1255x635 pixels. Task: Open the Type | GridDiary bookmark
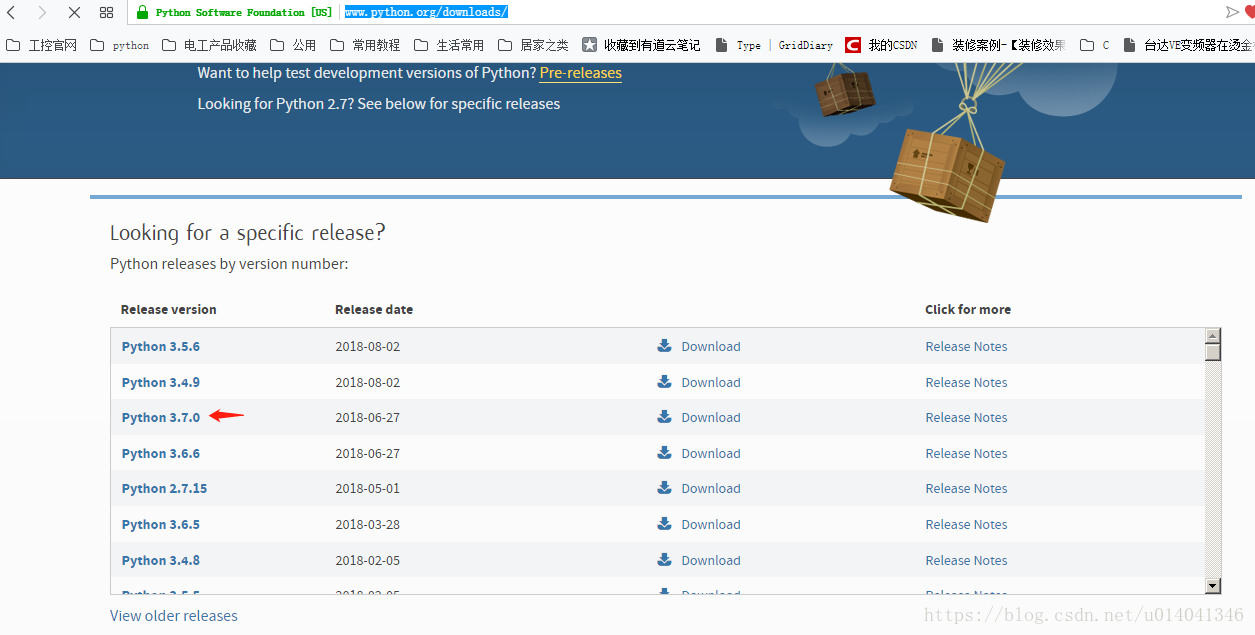pyautogui.click(x=773, y=45)
